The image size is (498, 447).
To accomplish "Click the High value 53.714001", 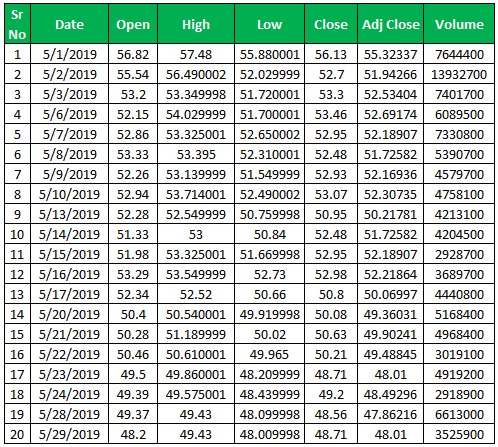I will point(196,194).
